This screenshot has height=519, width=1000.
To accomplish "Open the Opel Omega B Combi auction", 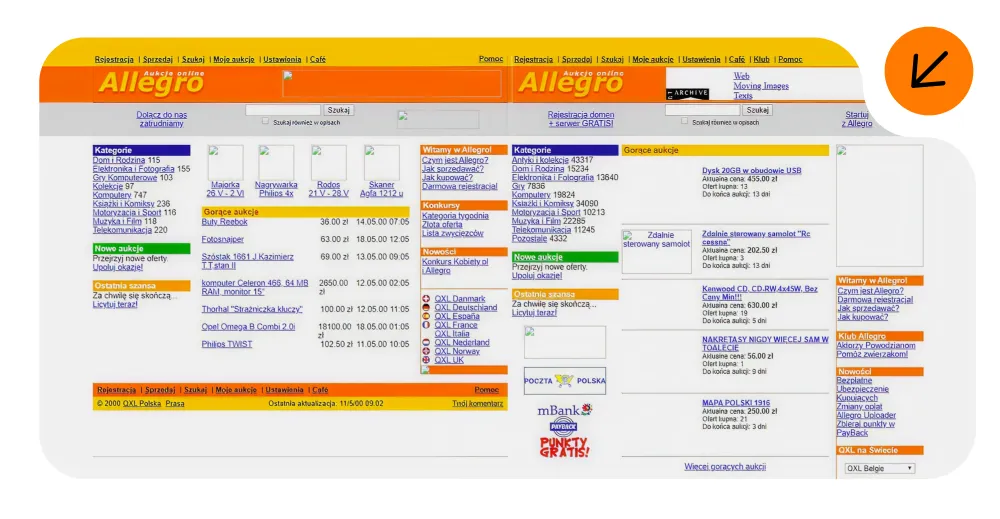I will click(x=248, y=326).
